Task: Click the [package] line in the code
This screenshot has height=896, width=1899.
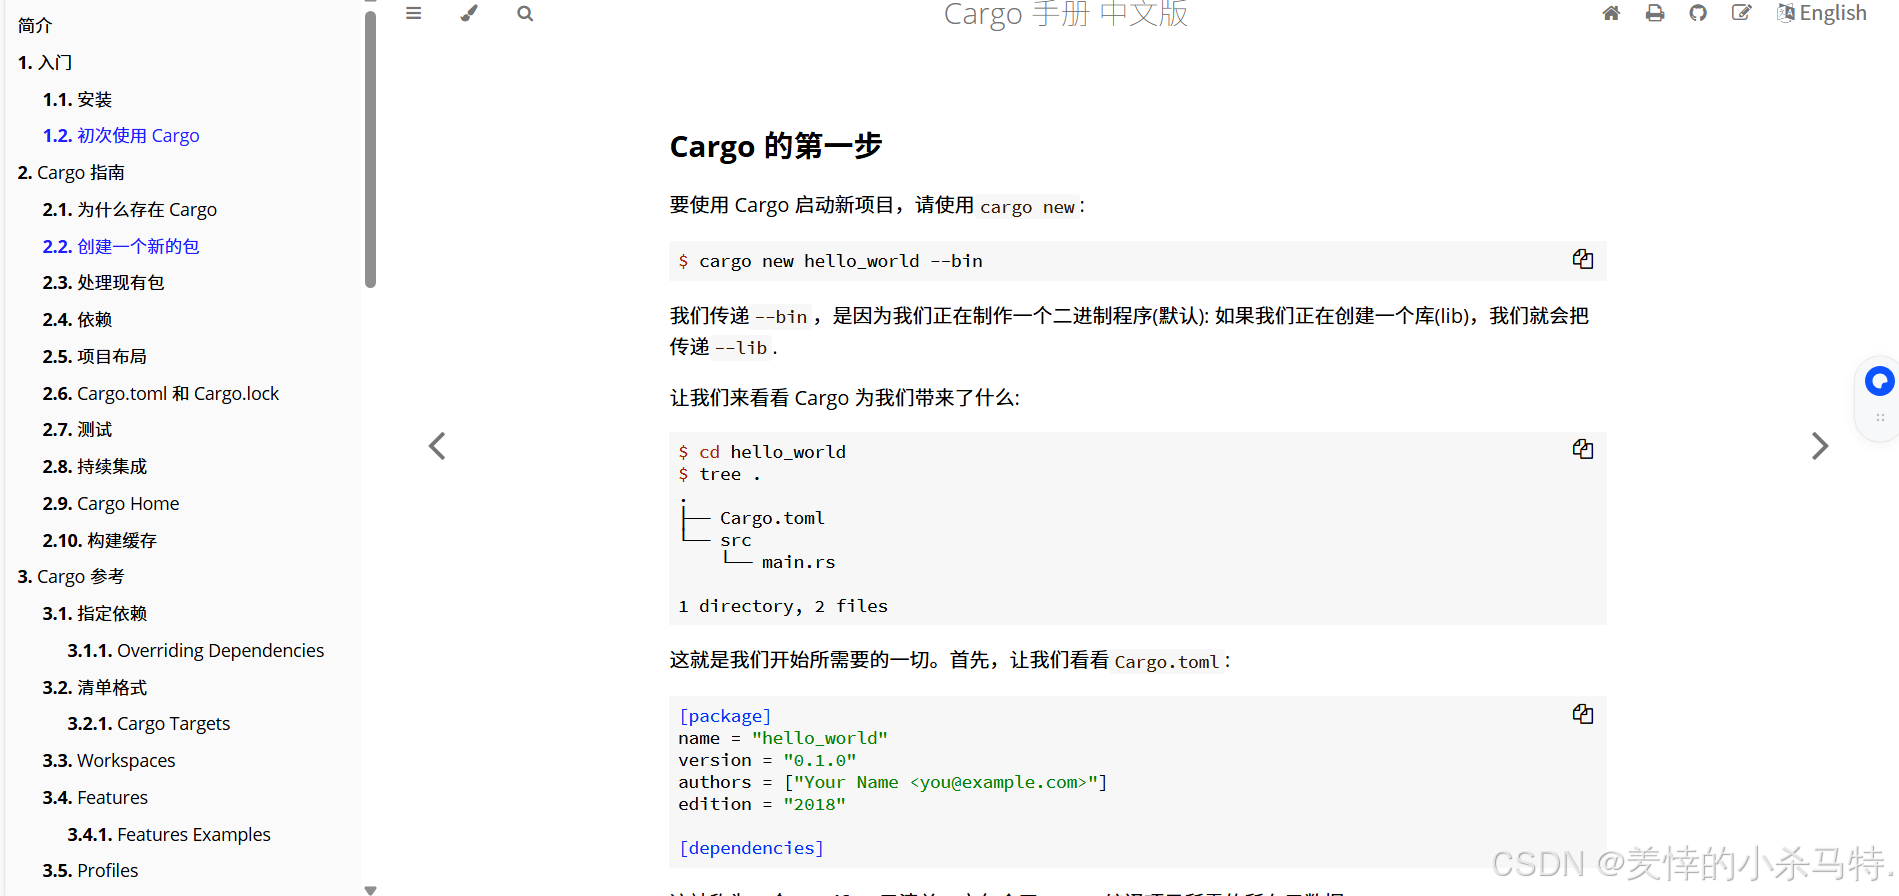Action: 725,716
